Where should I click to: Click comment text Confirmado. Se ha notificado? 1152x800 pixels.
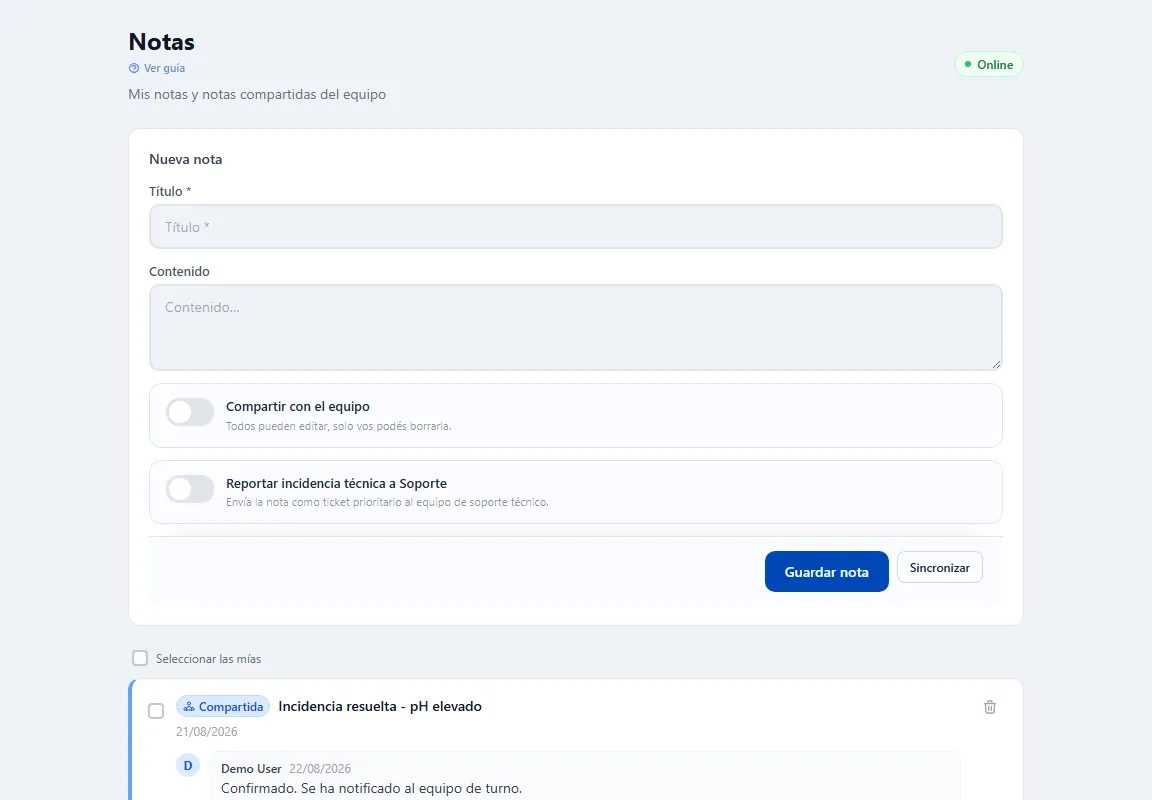point(371,789)
